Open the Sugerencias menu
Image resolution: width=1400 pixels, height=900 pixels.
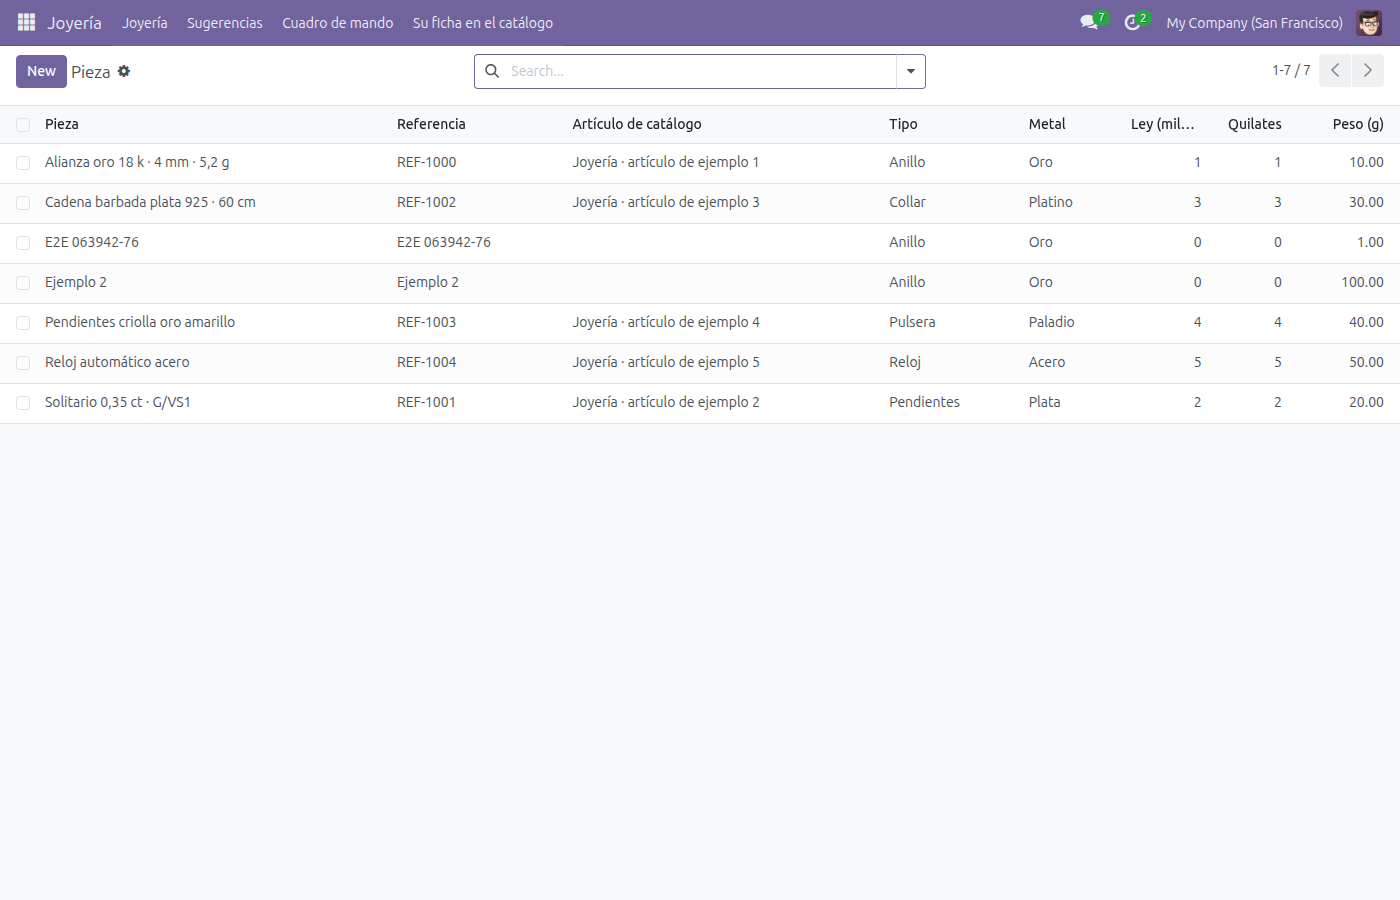tap(225, 22)
